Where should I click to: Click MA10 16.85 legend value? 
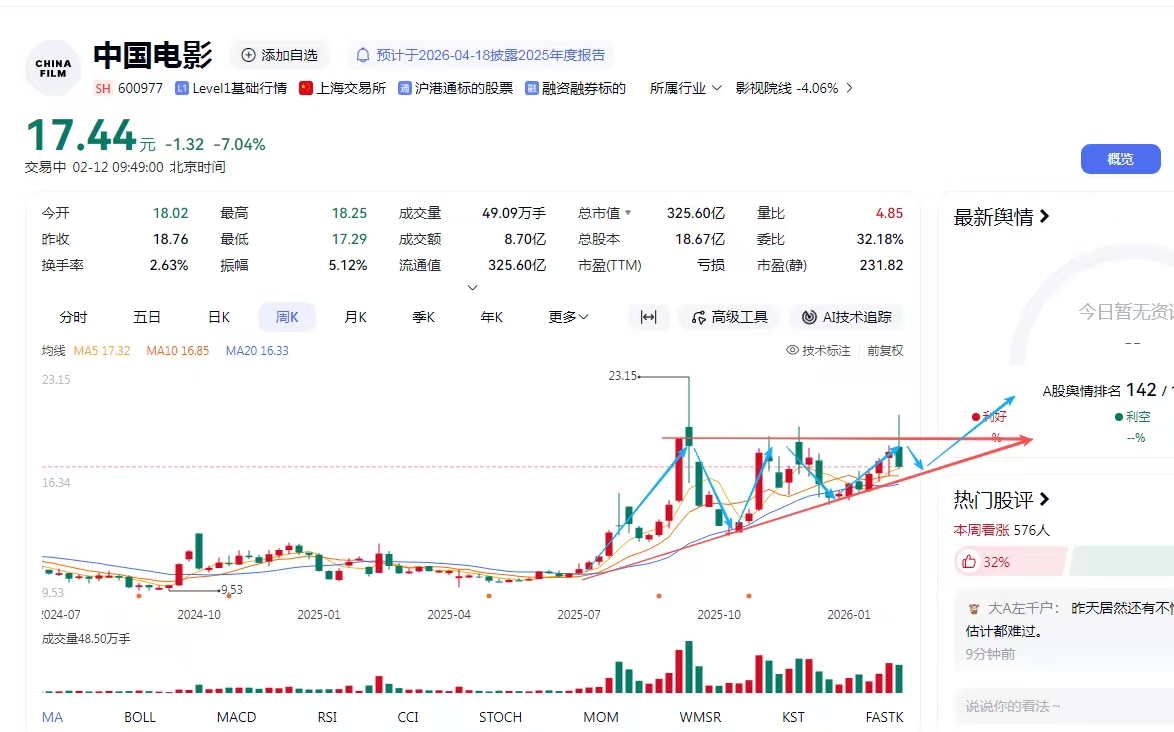177,350
